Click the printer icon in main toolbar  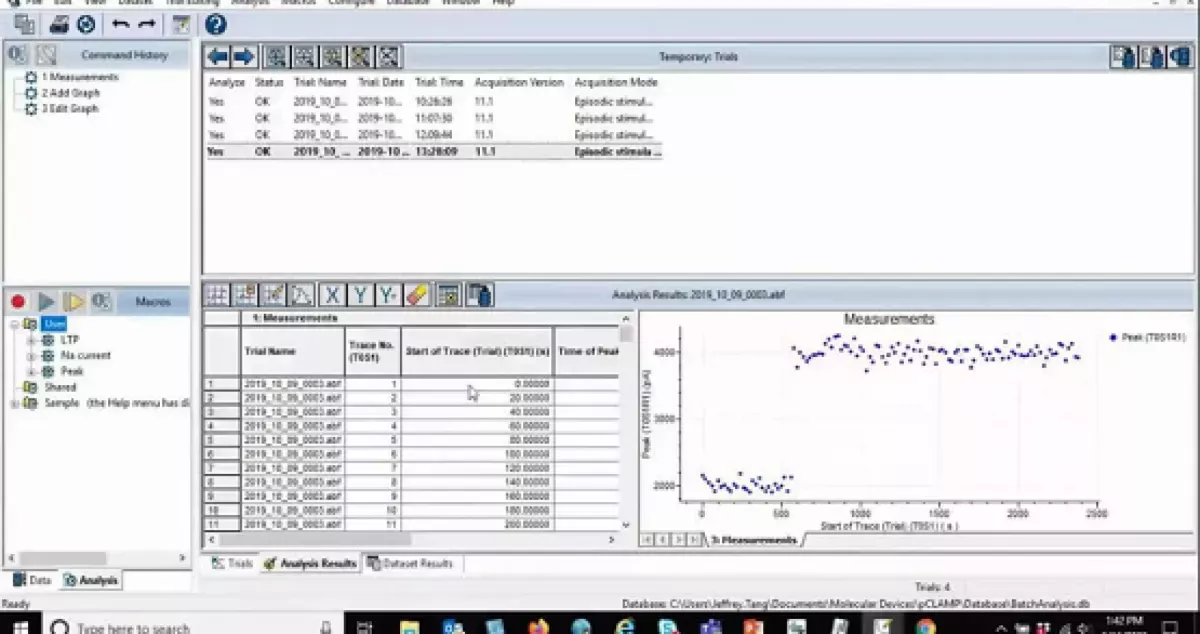point(60,25)
